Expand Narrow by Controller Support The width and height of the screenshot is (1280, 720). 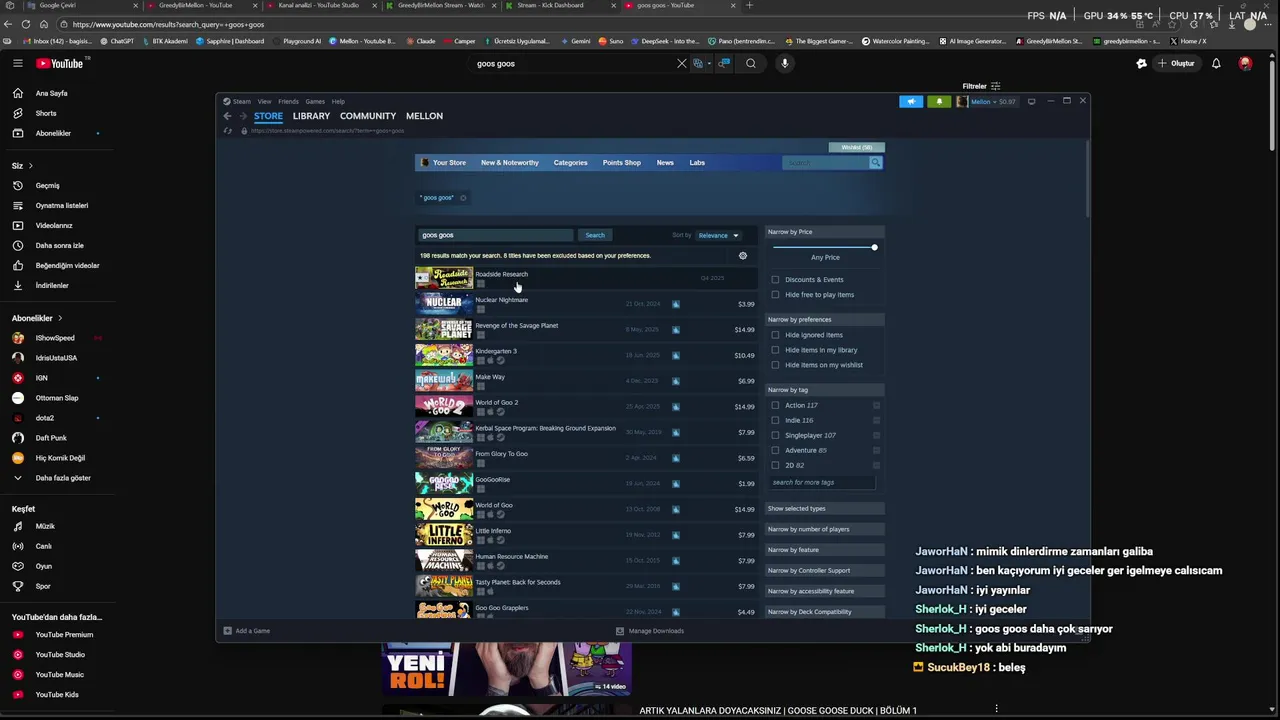click(x=825, y=571)
